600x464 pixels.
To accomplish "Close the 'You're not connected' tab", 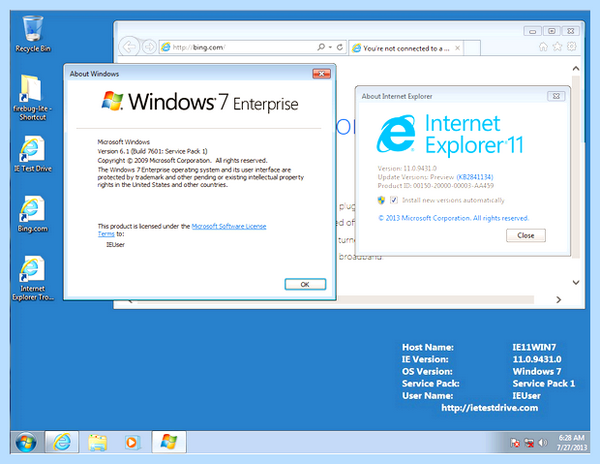I will tap(457, 48).
